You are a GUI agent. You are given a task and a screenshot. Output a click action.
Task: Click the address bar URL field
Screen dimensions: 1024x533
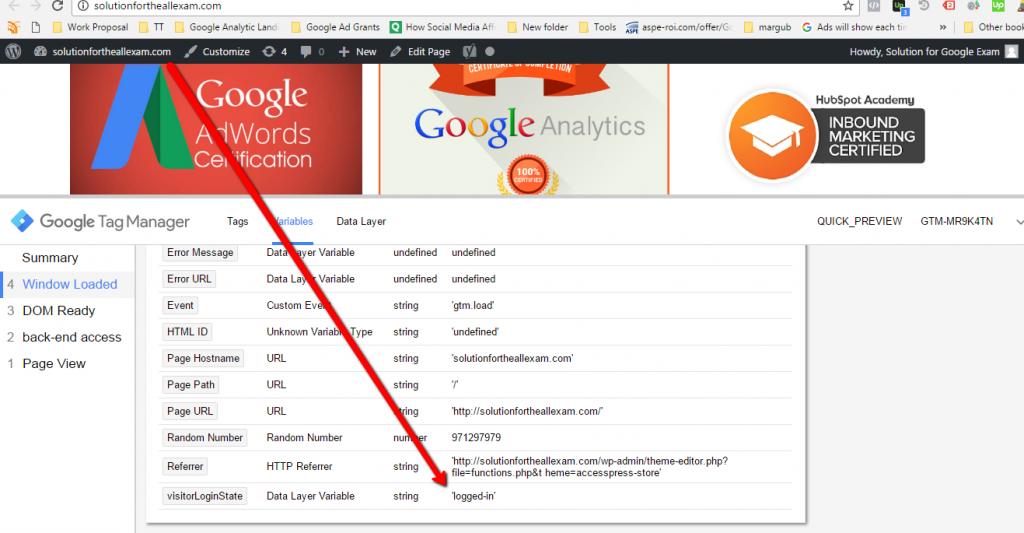point(457,6)
